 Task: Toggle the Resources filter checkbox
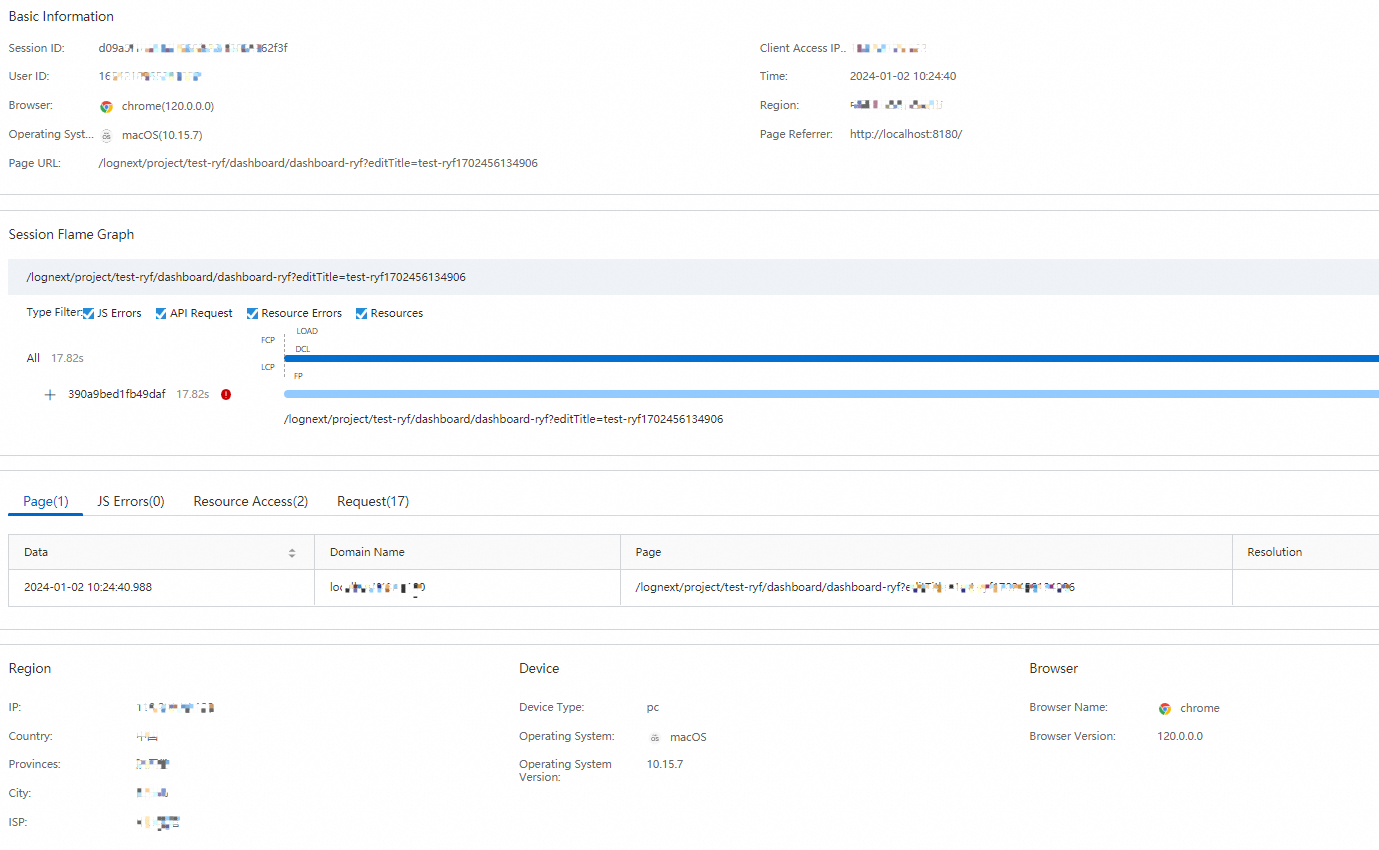pyautogui.click(x=362, y=314)
